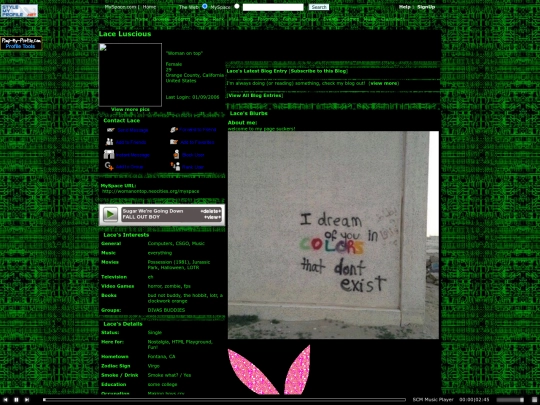The height and width of the screenshot is (405, 540).
Task: Click the Rank User icon
Action: (175, 166)
